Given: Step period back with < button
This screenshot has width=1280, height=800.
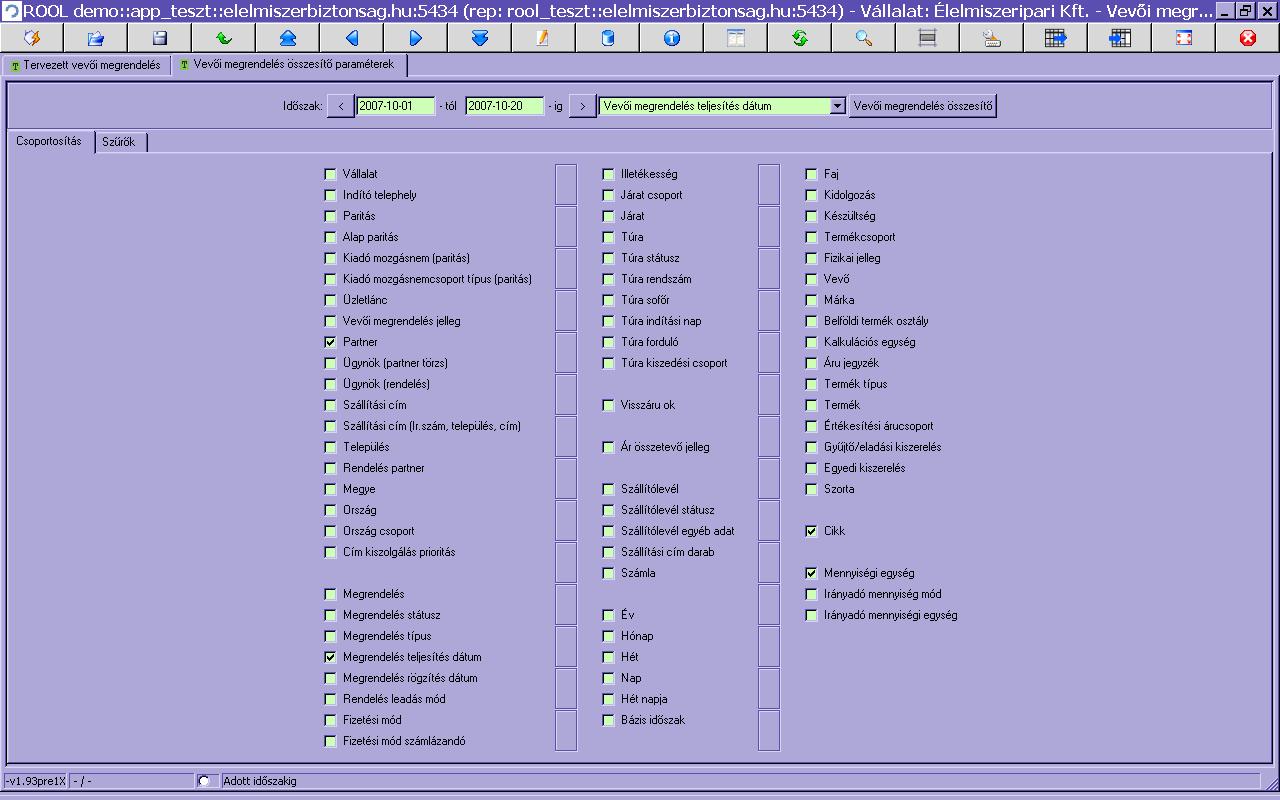Looking at the screenshot, I should click(340, 106).
